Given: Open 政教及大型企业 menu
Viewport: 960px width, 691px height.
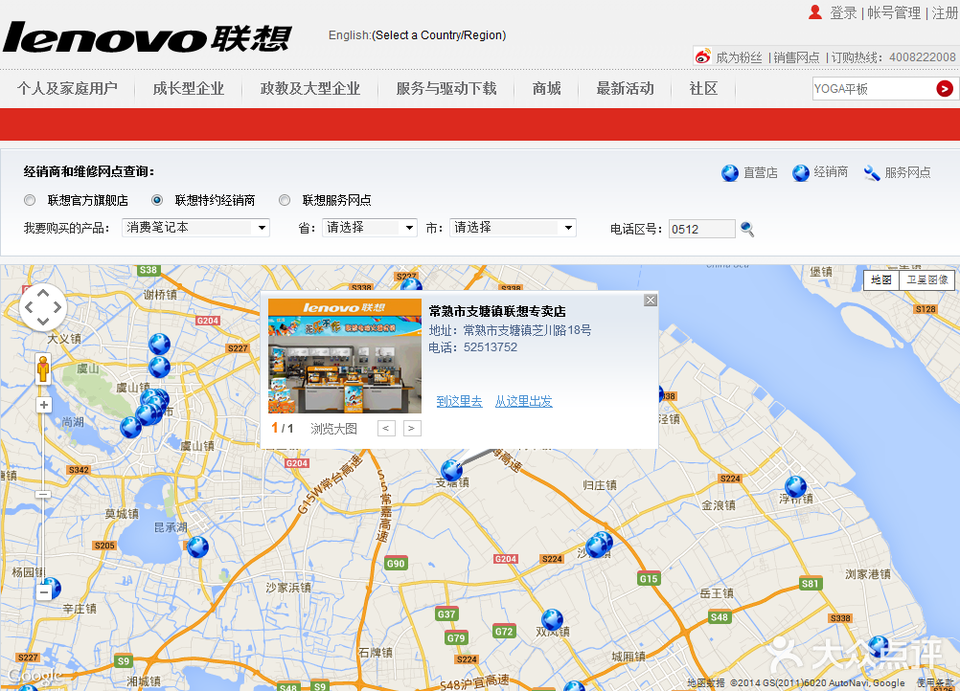Looking at the screenshot, I should [x=310, y=89].
